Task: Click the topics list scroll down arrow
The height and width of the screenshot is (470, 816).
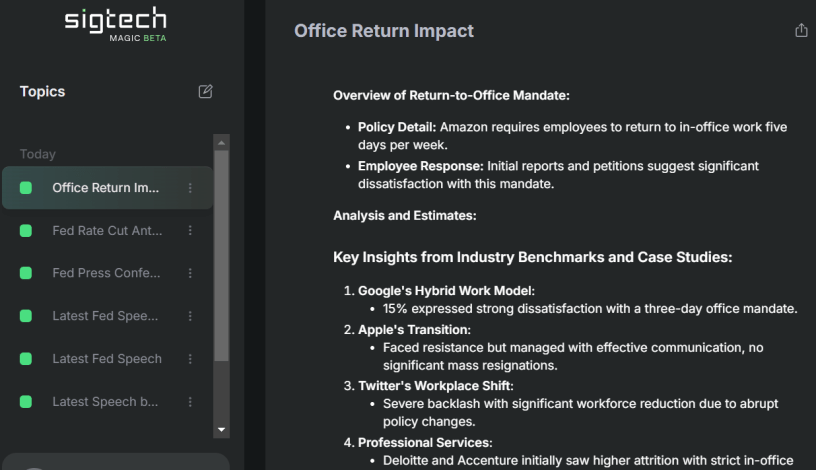Action: coord(222,429)
